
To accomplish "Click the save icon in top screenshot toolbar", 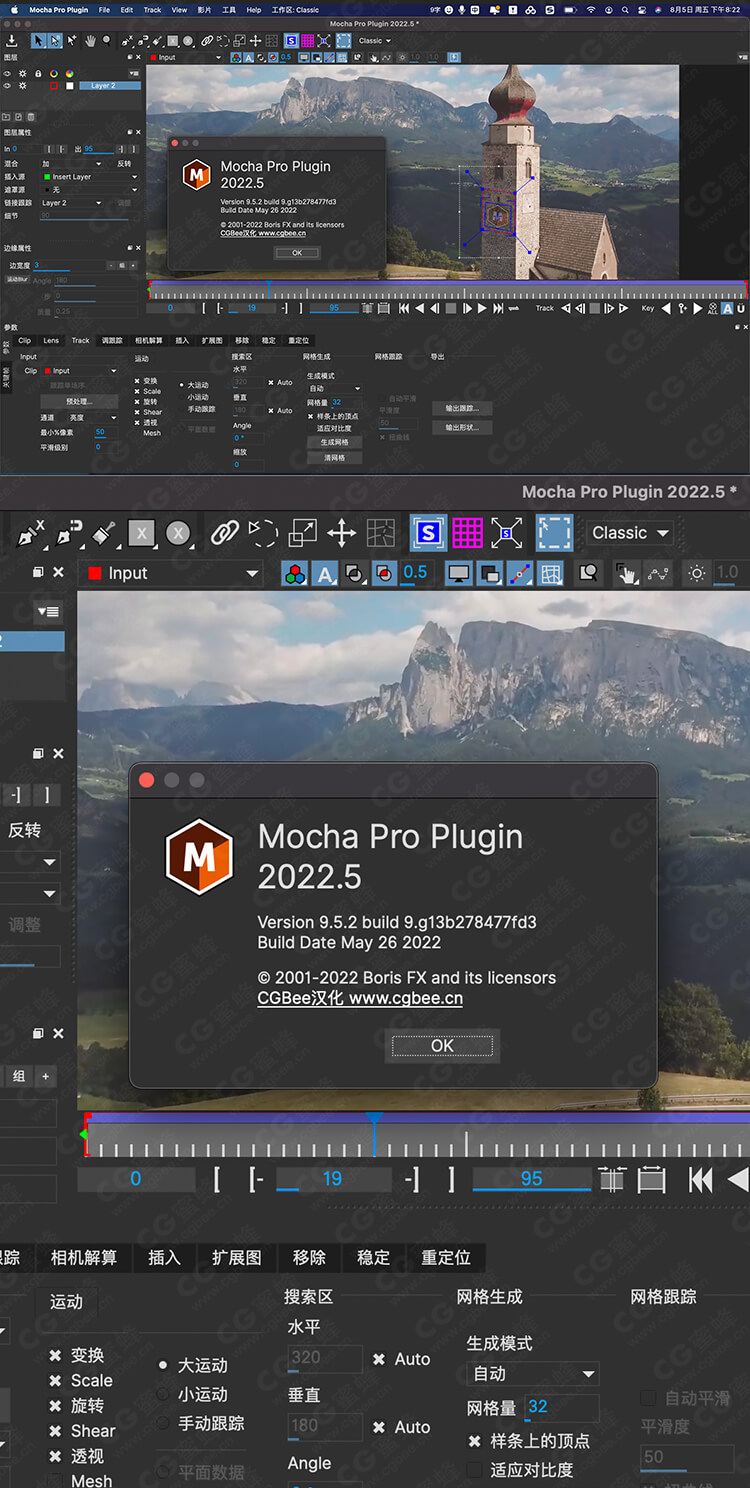I will pyautogui.click(x=12, y=41).
